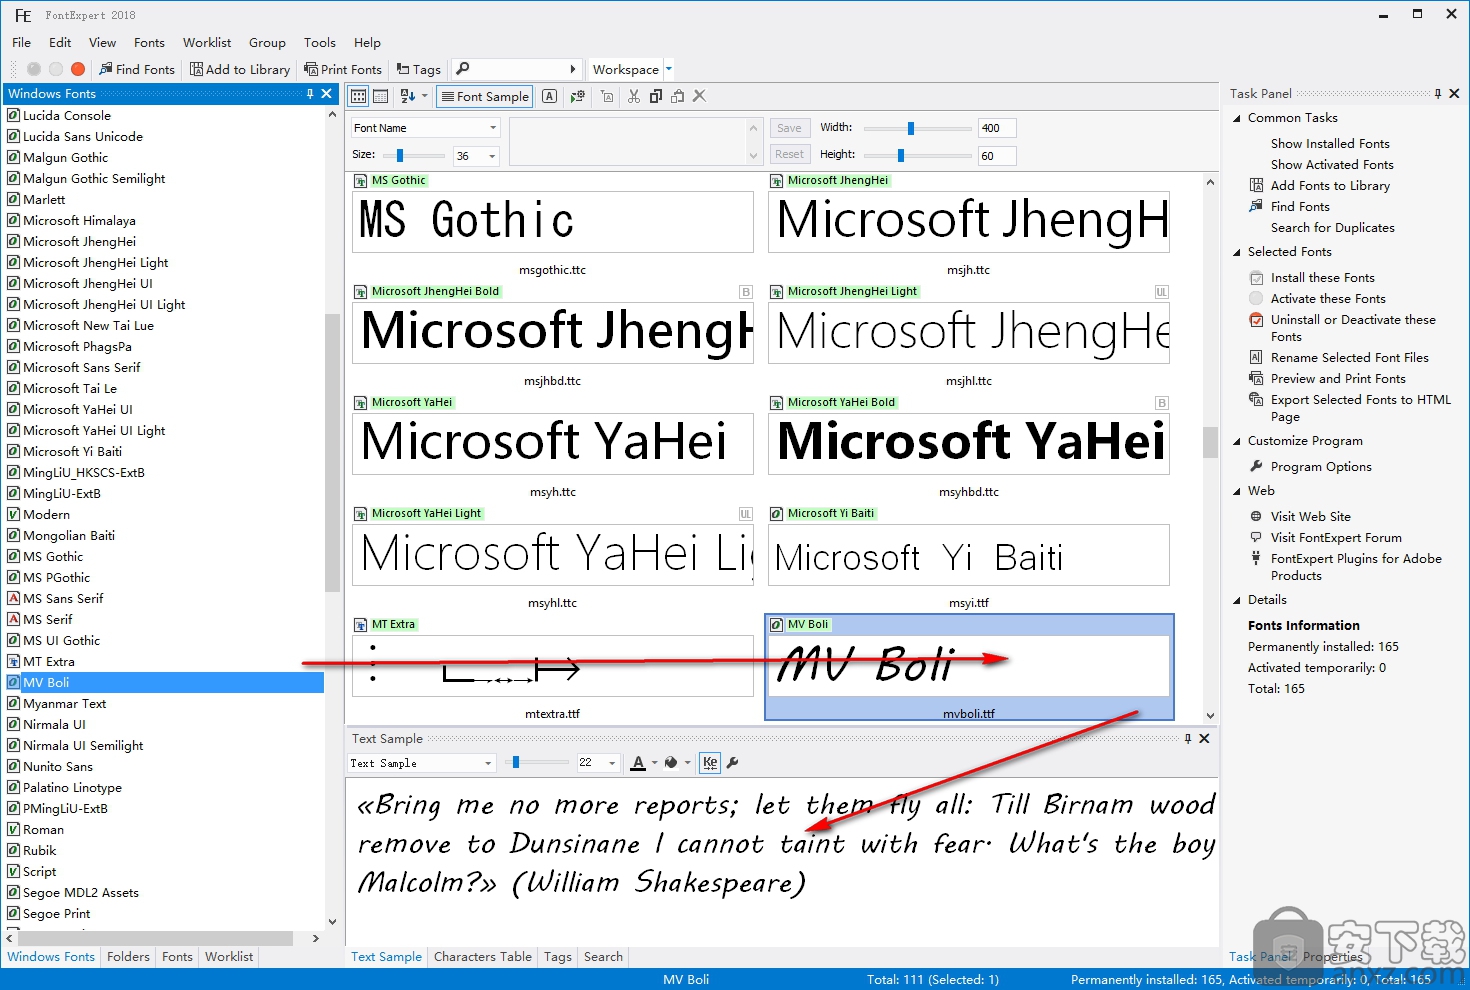Open the Edit menu

(x=60, y=42)
